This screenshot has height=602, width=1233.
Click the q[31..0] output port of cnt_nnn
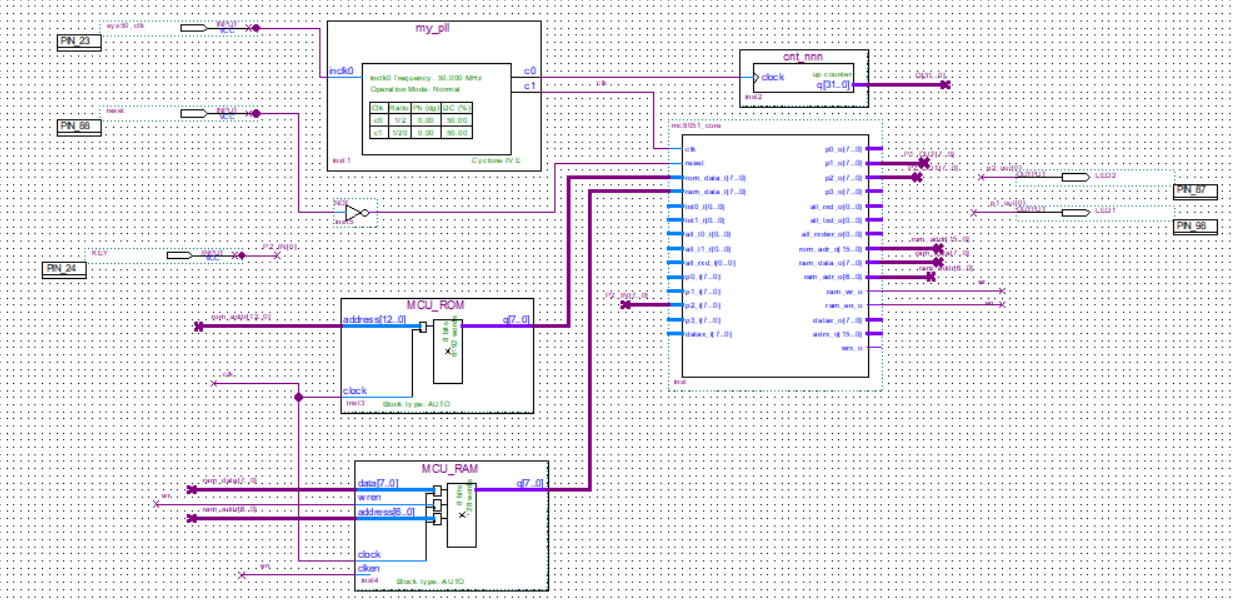click(832, 85)
